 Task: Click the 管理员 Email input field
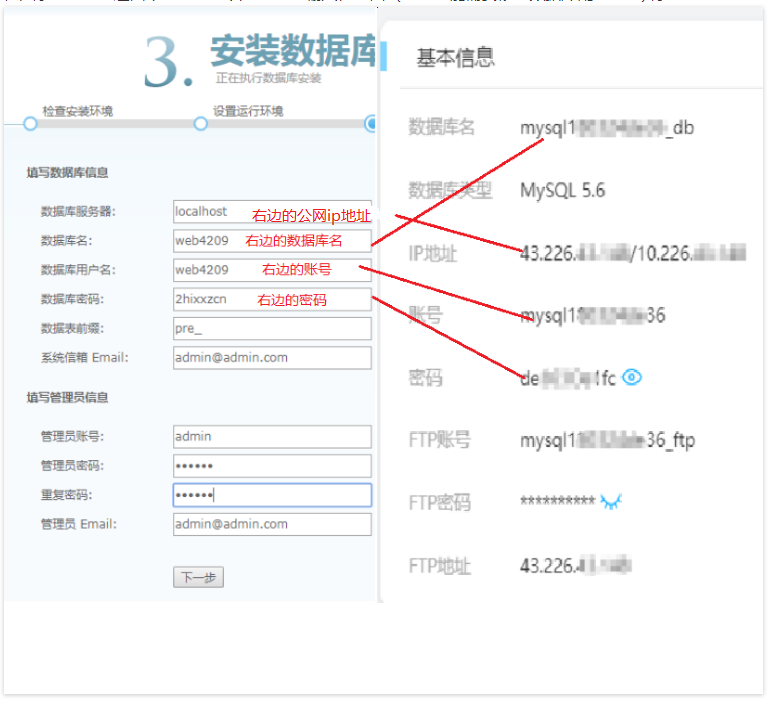pos(271,524)
